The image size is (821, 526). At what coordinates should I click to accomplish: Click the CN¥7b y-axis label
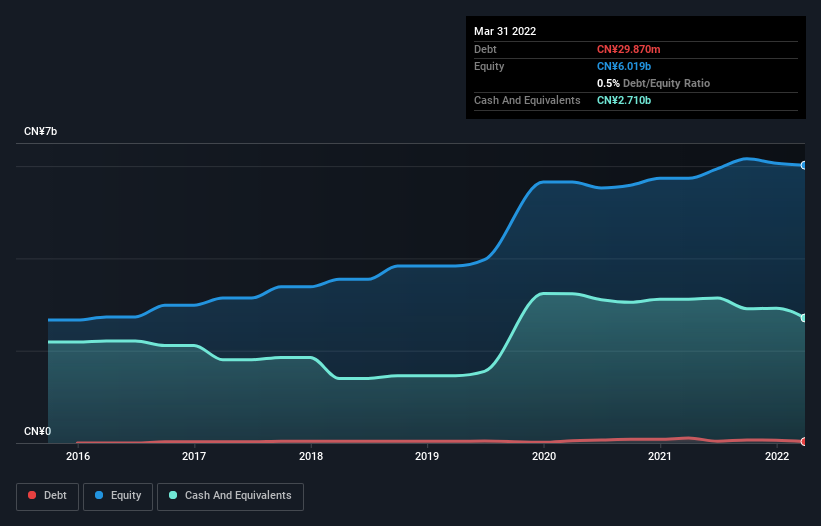coord(40,131)
